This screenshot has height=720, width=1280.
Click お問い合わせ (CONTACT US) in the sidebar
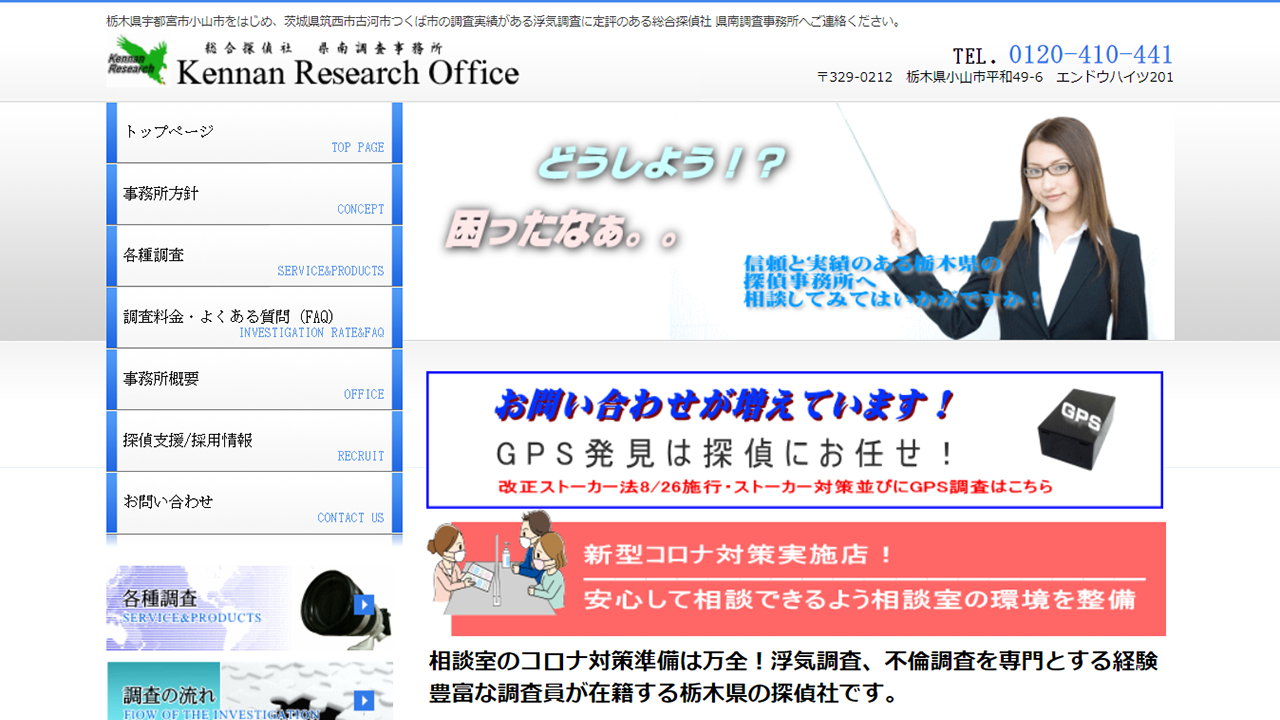[x=253, y=502]
